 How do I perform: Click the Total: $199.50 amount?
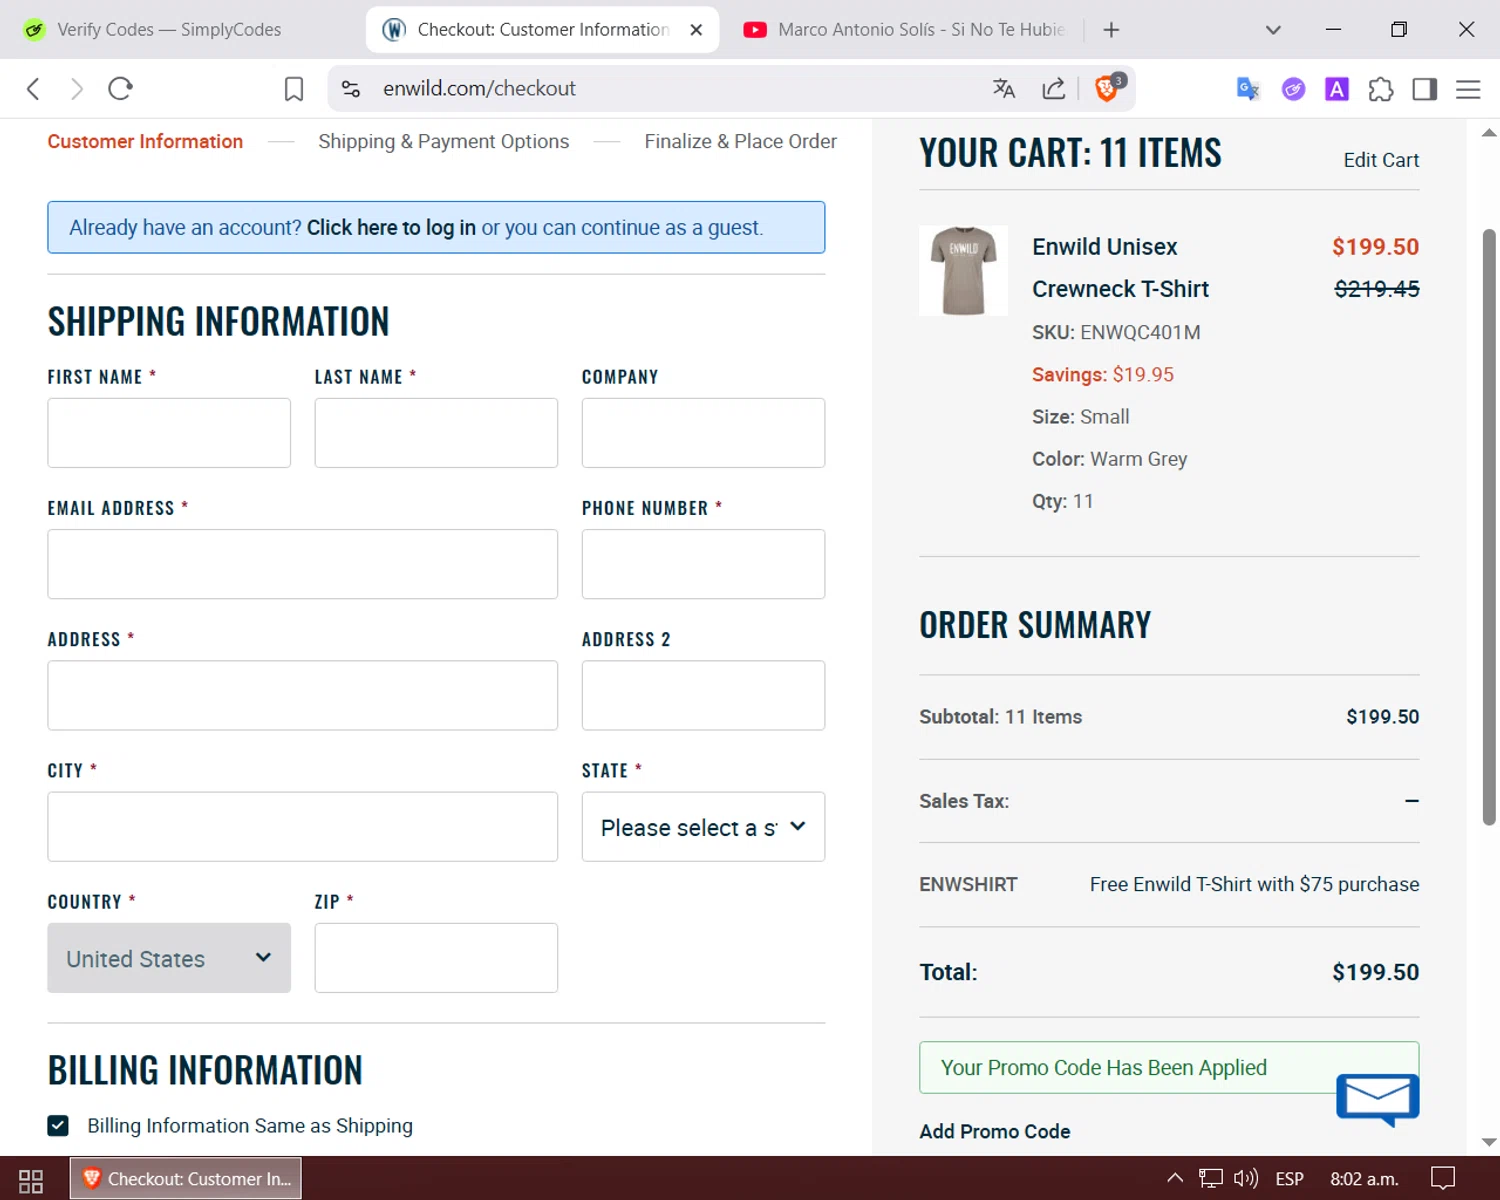[x=1376, y=972]
